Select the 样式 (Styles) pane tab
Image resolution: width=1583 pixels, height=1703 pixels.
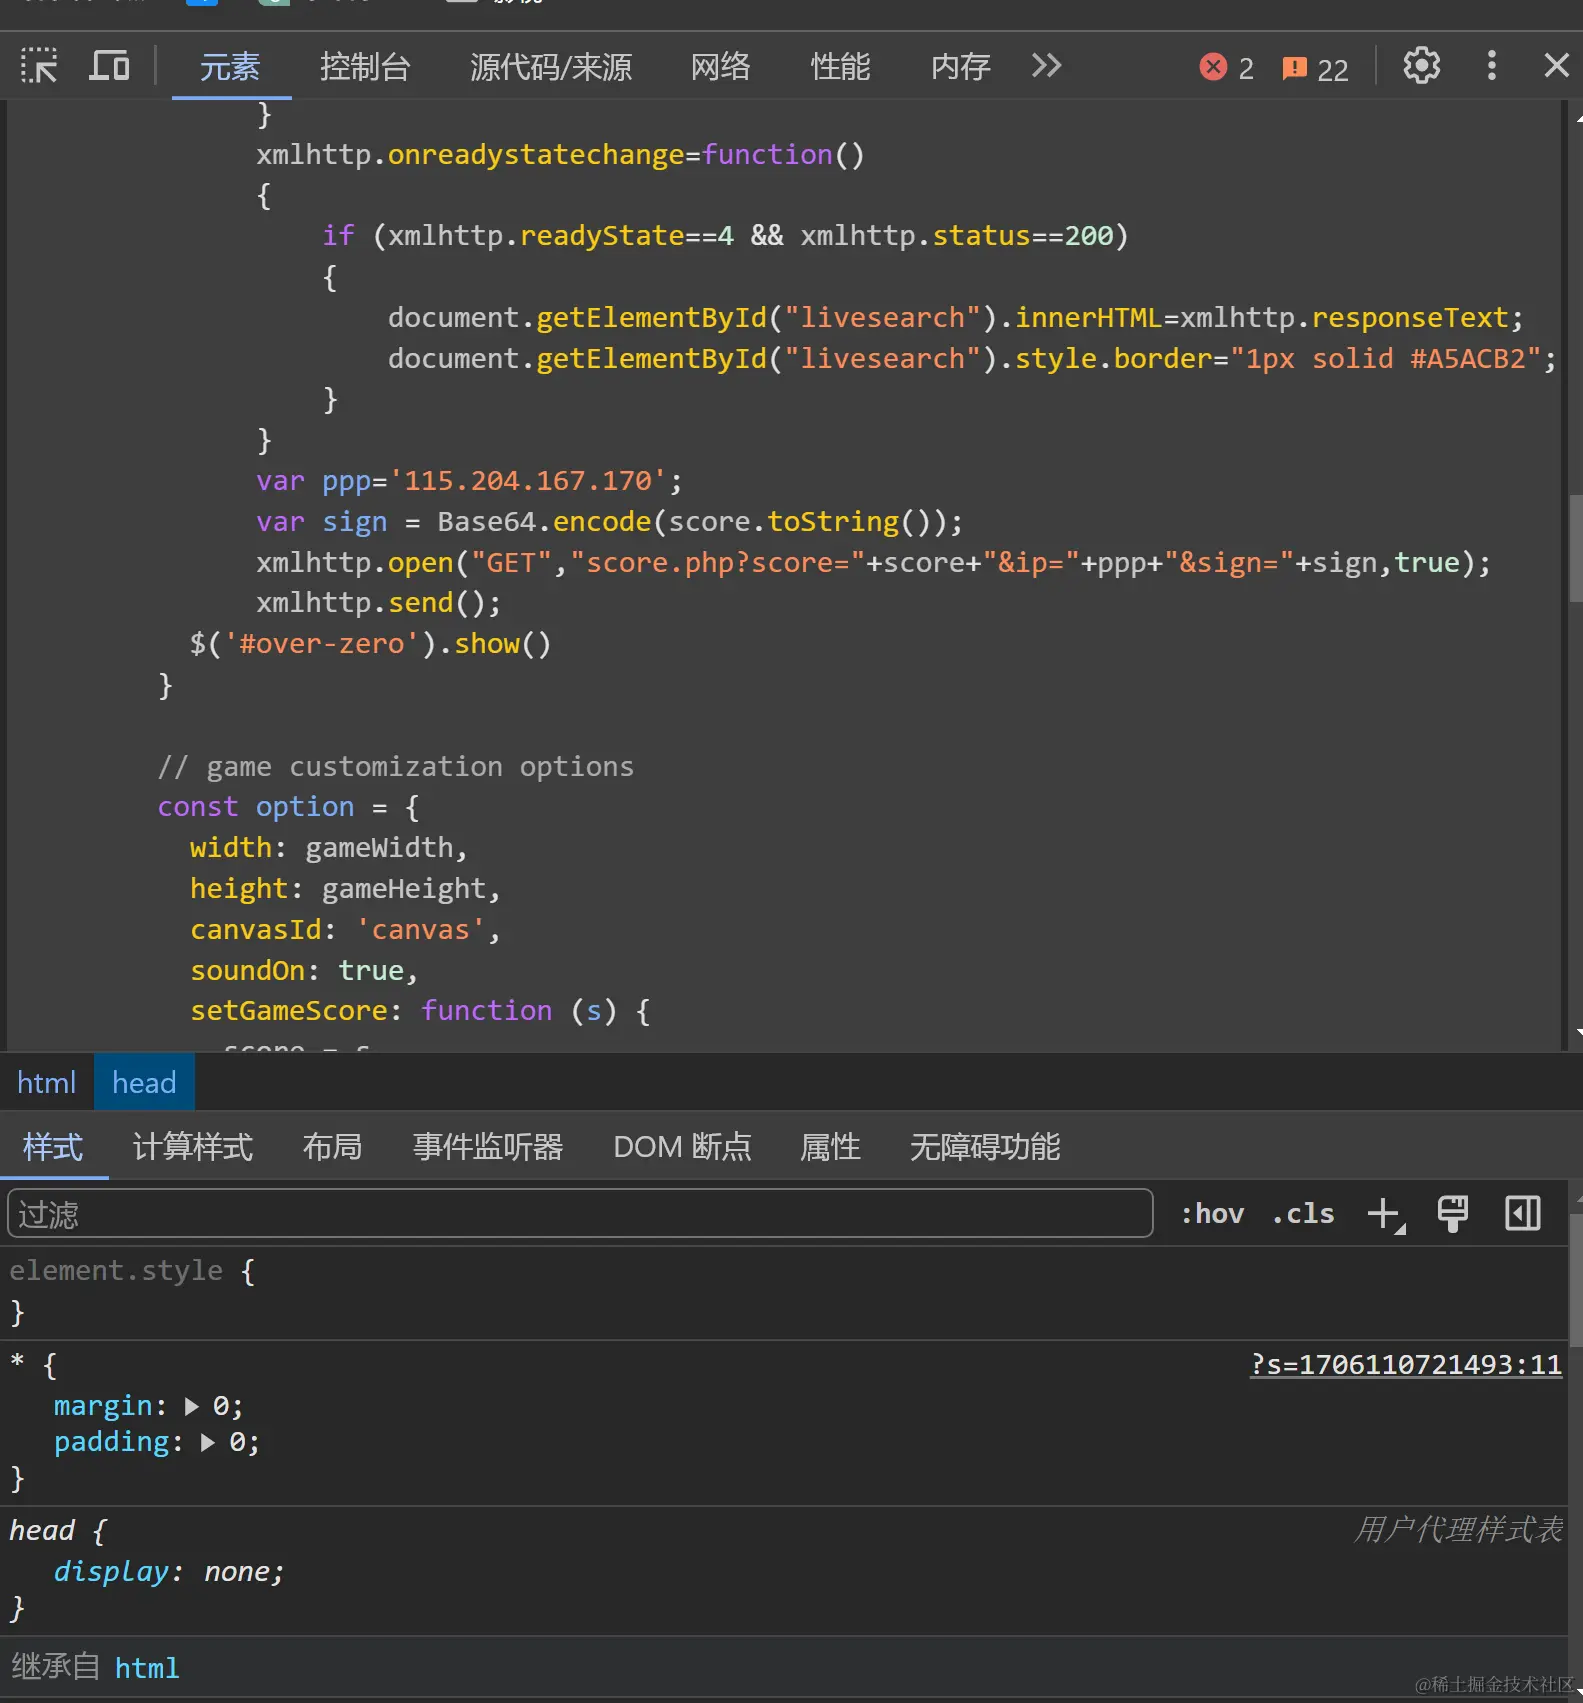(x=53, y=1147)
